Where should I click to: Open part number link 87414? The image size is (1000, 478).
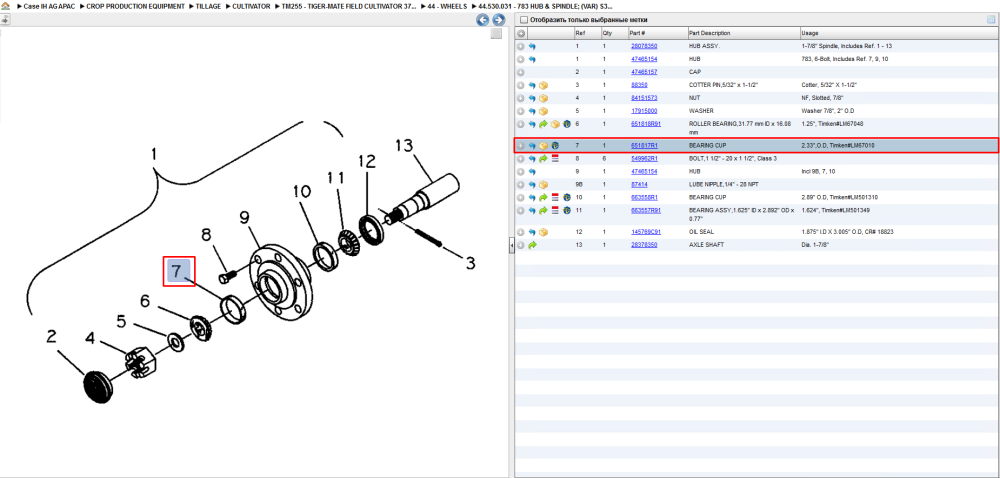pyautogui.click(x=639, y=185)
